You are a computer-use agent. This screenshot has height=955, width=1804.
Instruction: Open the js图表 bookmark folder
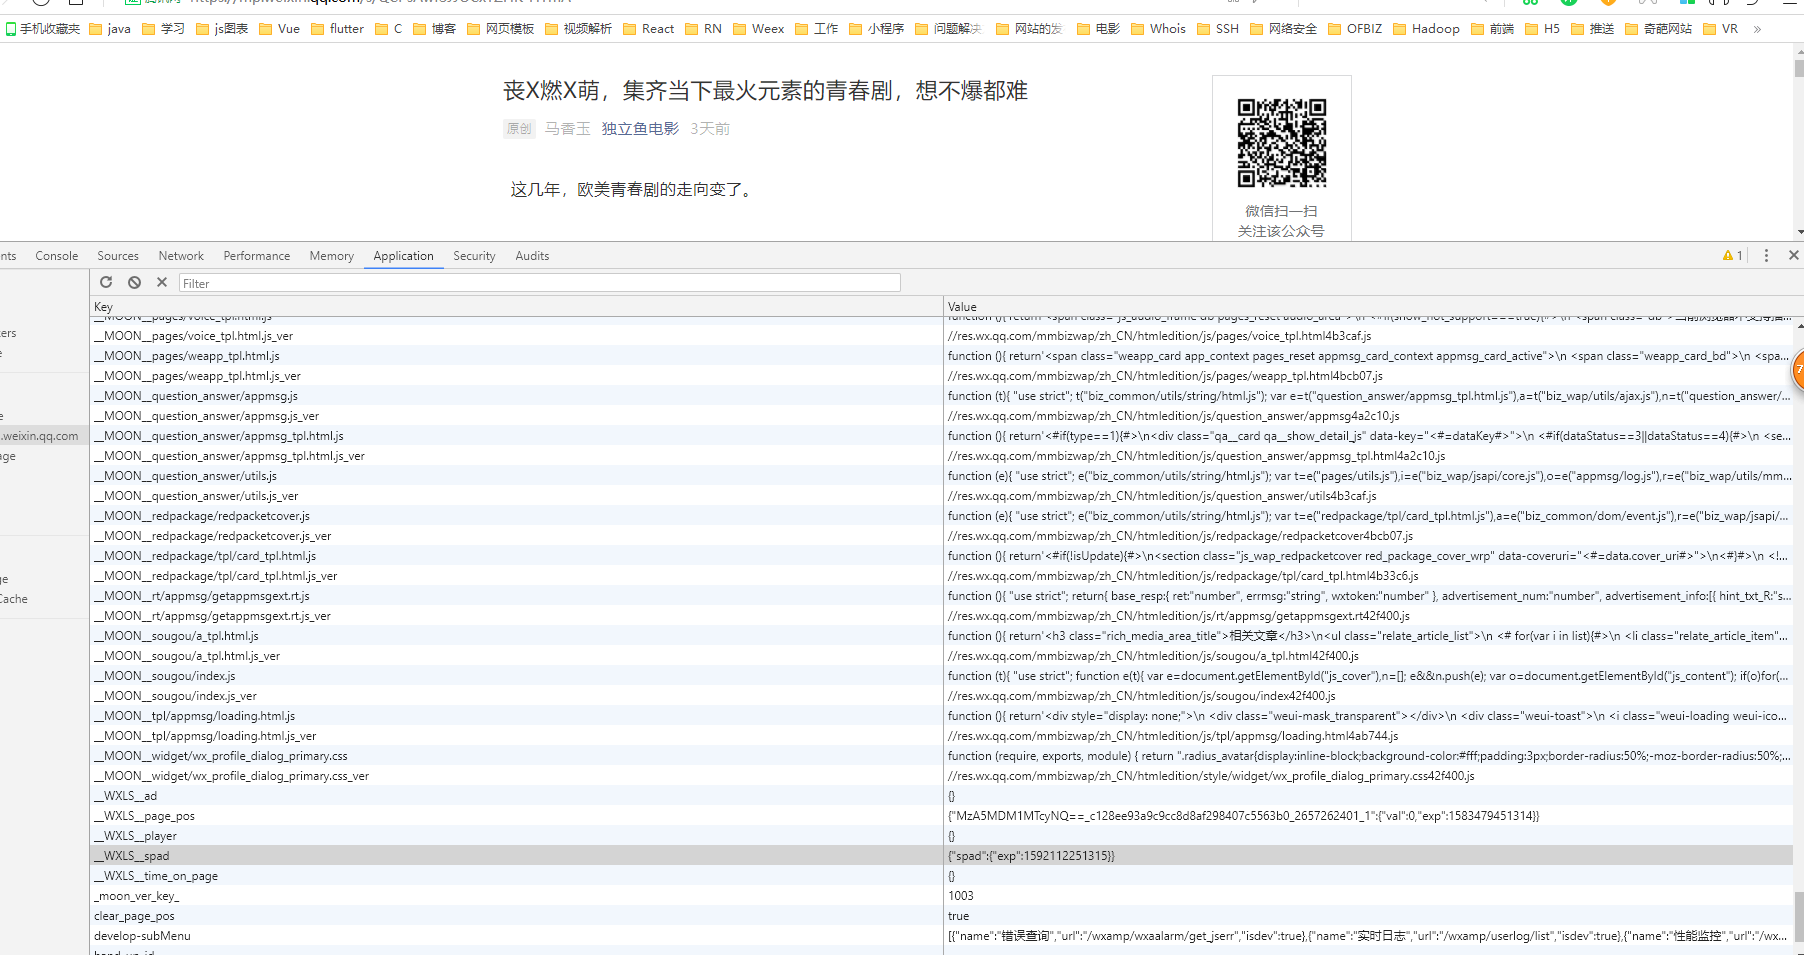click(222, 29)
